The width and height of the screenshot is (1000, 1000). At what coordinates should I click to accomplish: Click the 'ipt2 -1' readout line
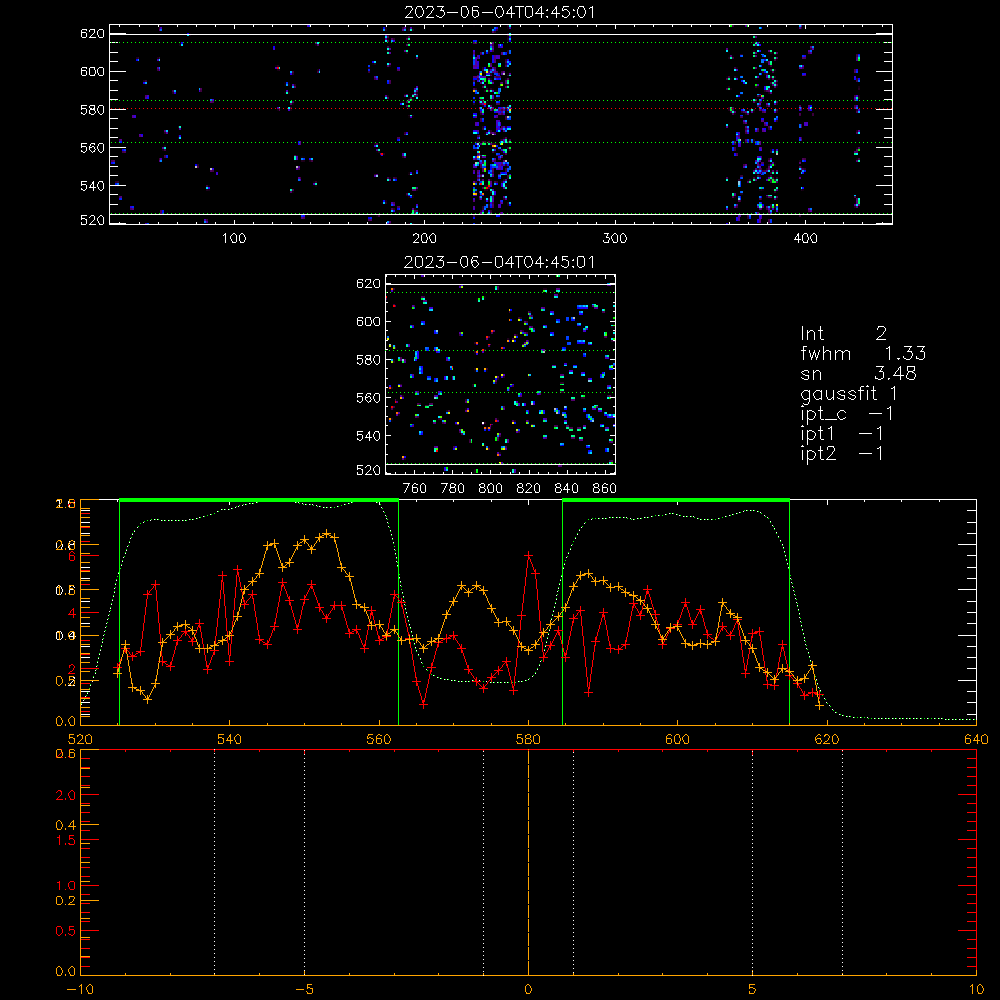[x=842, y=453]
